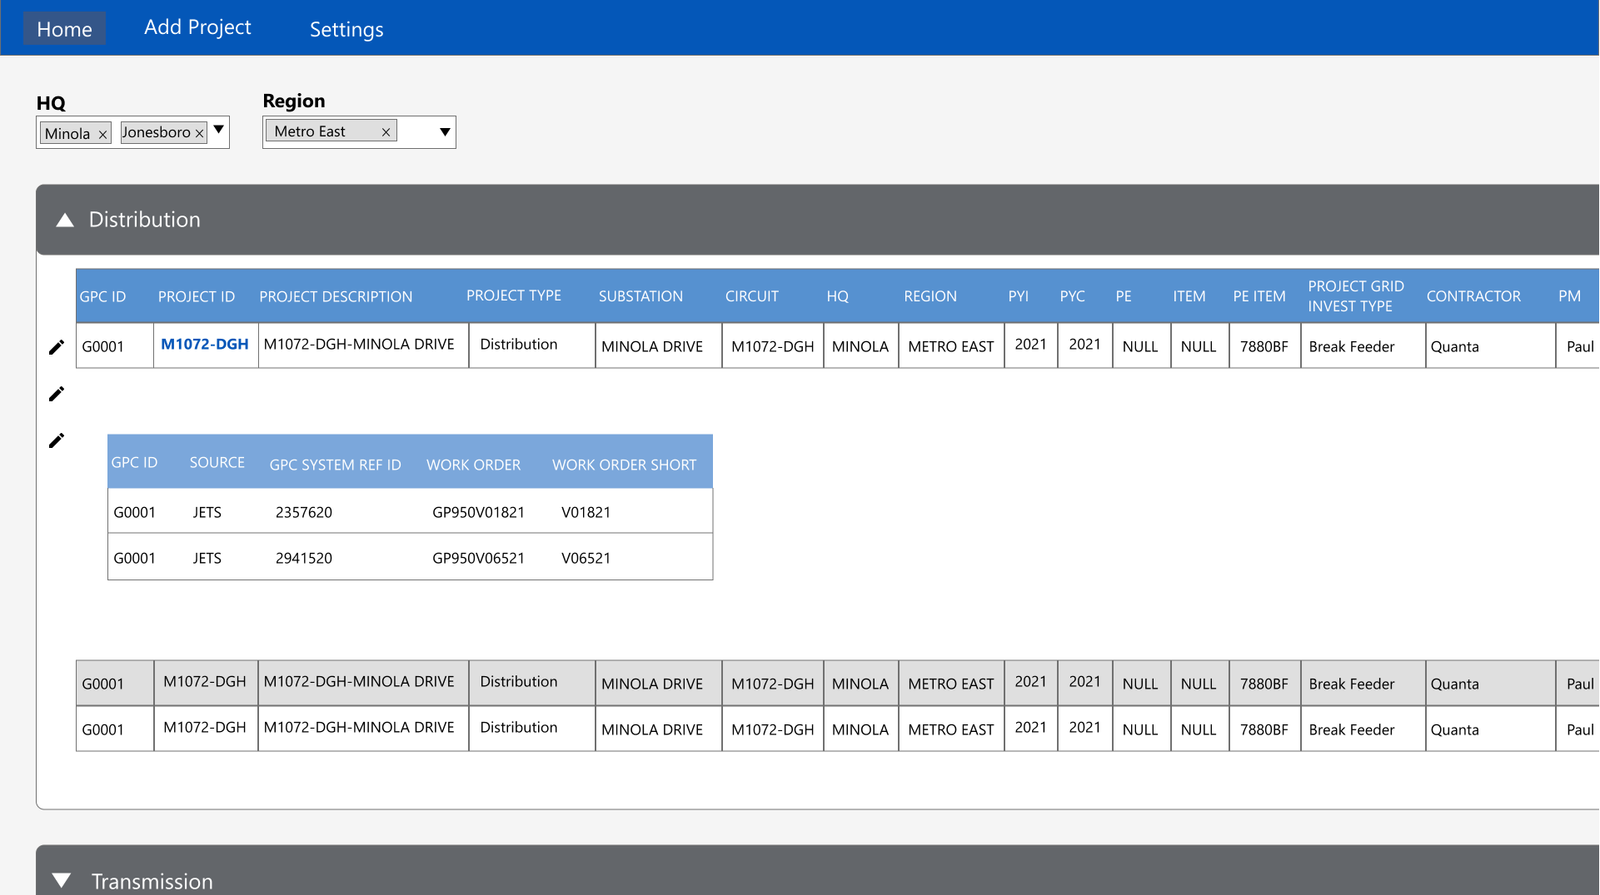Select 7880BF cell in first row

click(x=1264, y=347)
